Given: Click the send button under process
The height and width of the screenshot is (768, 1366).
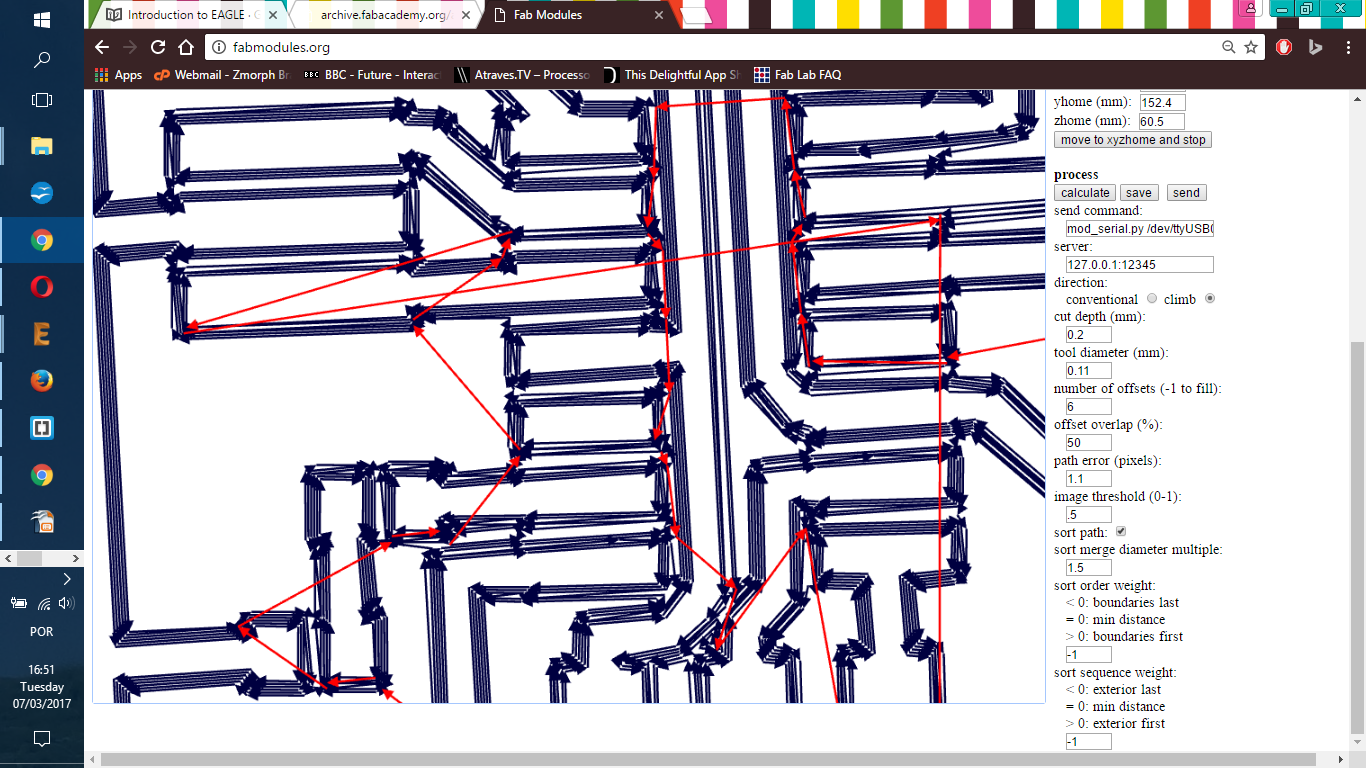Looking at the screenshot, I should 1185,193.
